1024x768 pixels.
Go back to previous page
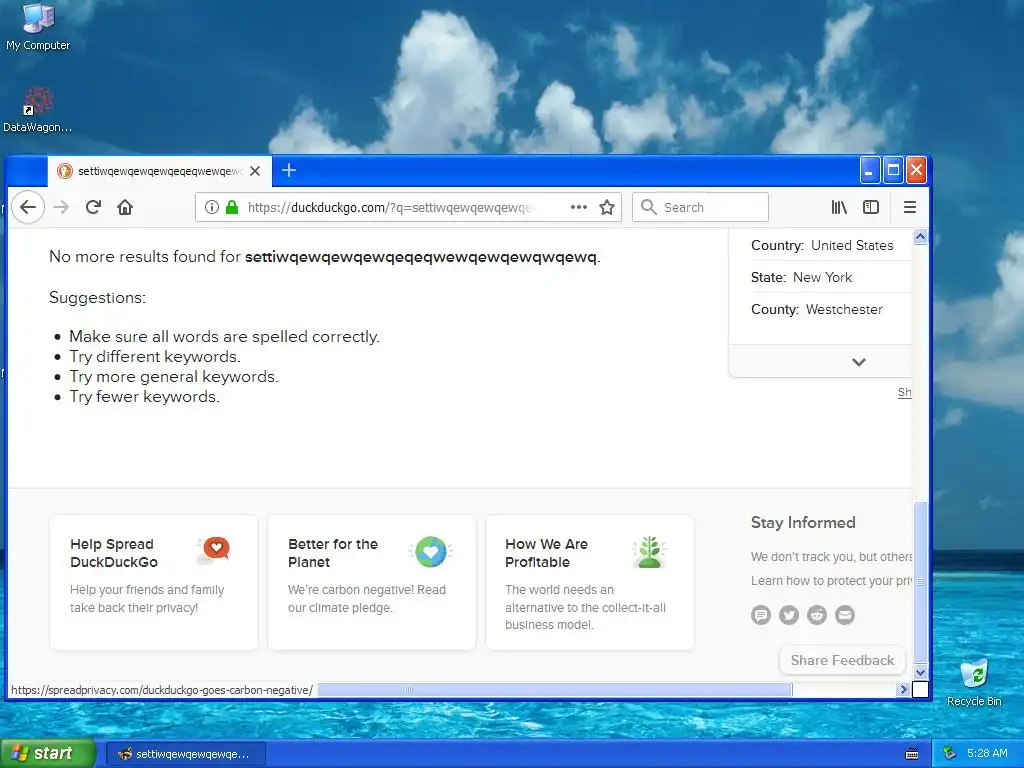pos(27,208)
